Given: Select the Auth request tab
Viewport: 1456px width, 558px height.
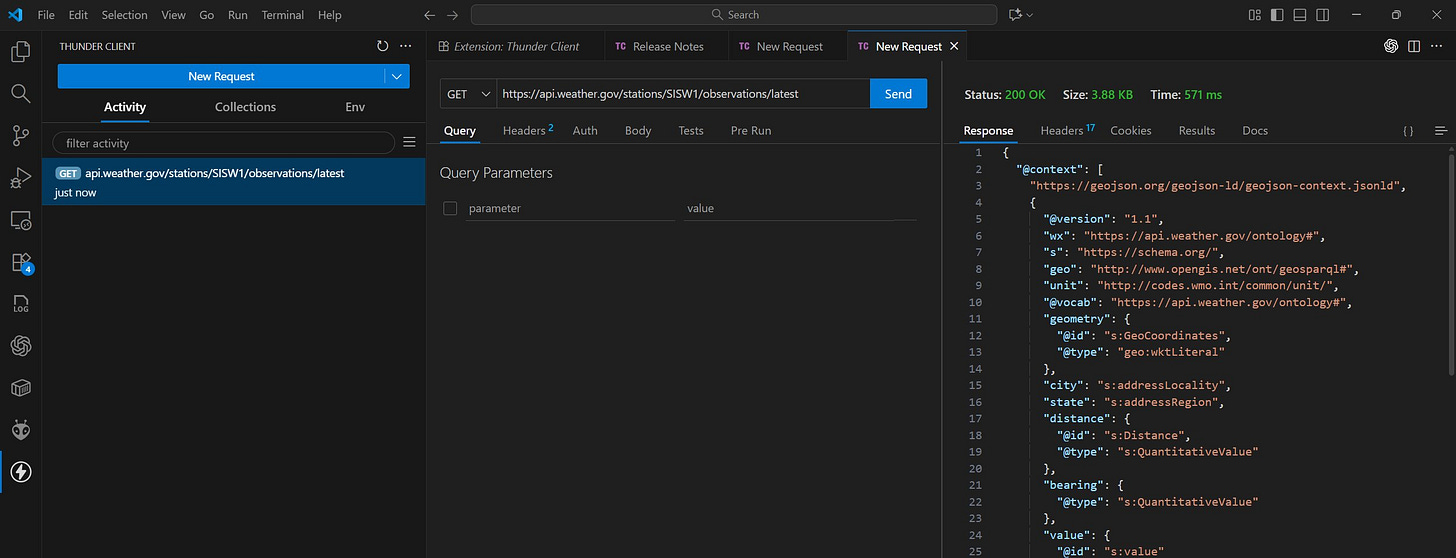Looking at the screenshot, I should (585, 130).
